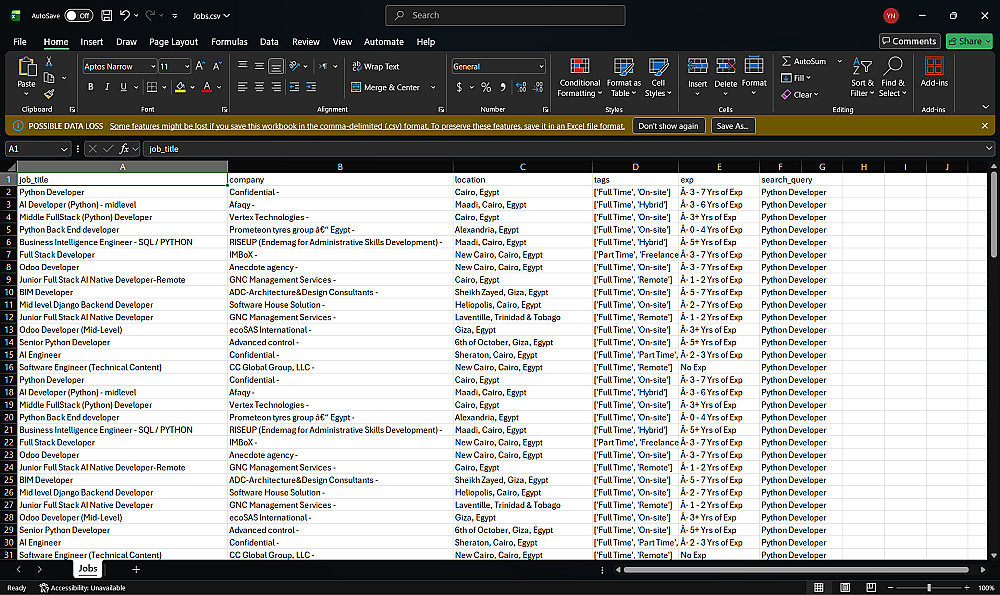Open the Format cells menu icon
Viewport: 1000px width, 595px height.
click(754, 66)
